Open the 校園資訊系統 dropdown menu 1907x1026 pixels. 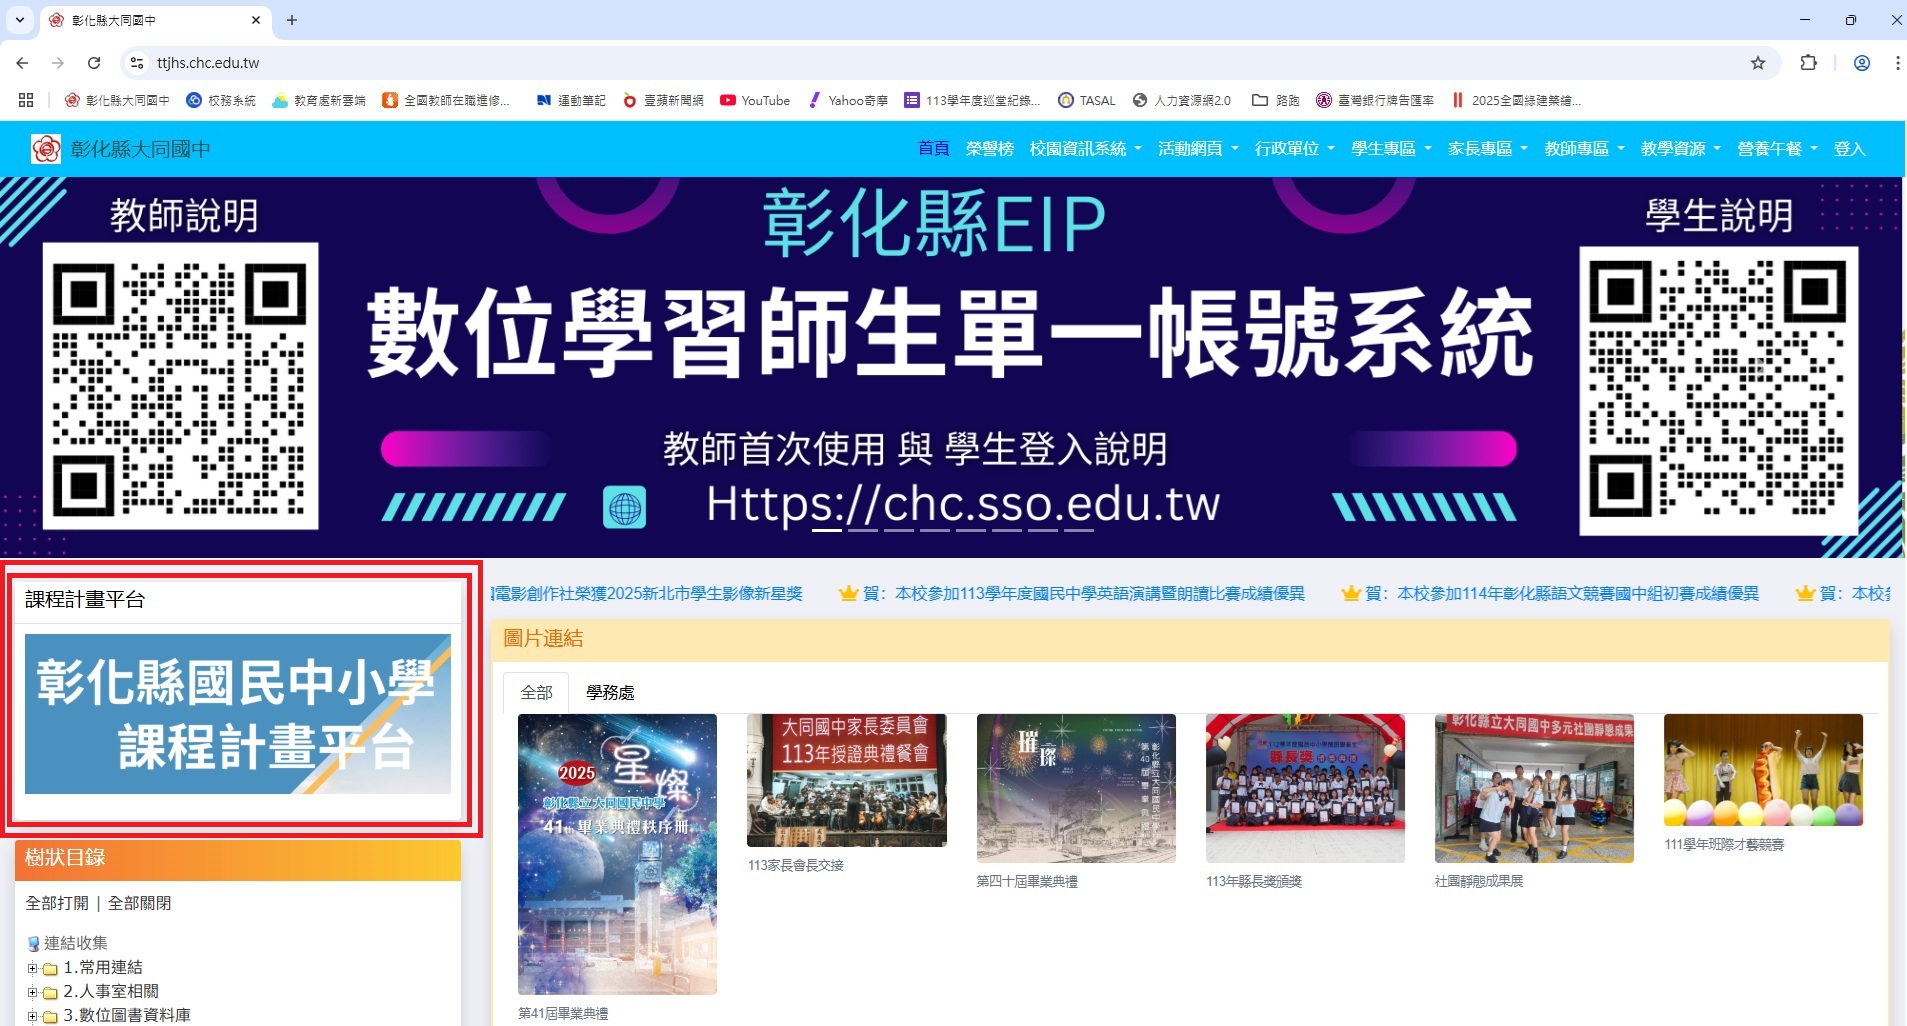pos(1085,149)
